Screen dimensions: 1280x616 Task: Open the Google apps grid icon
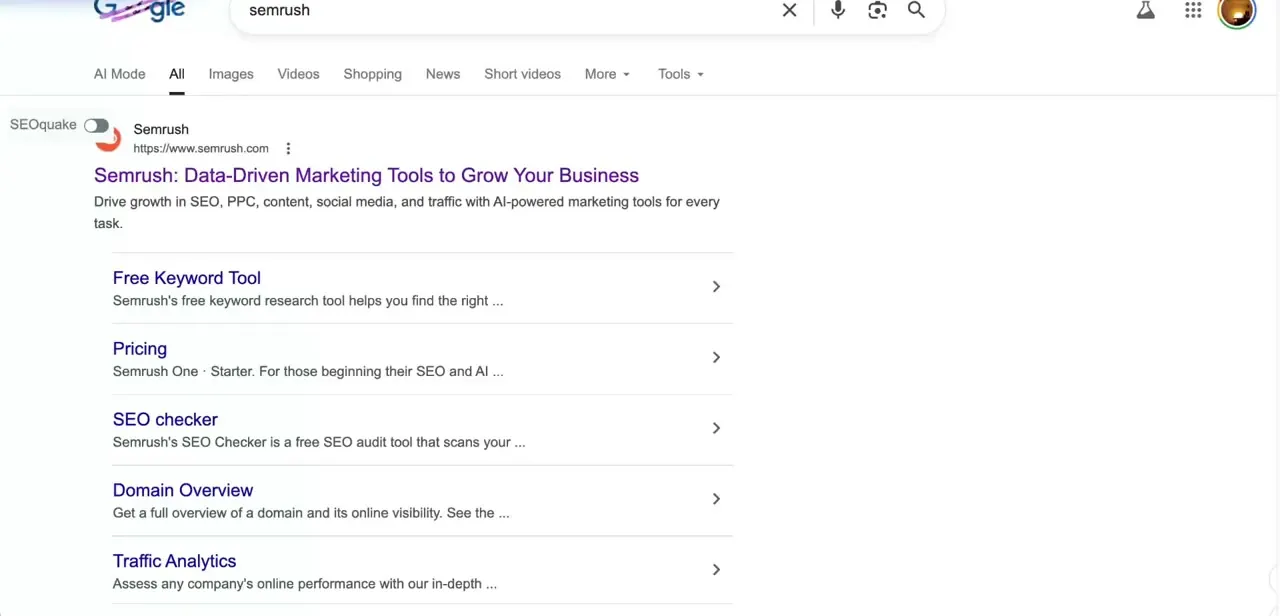tap(1193, 11)
